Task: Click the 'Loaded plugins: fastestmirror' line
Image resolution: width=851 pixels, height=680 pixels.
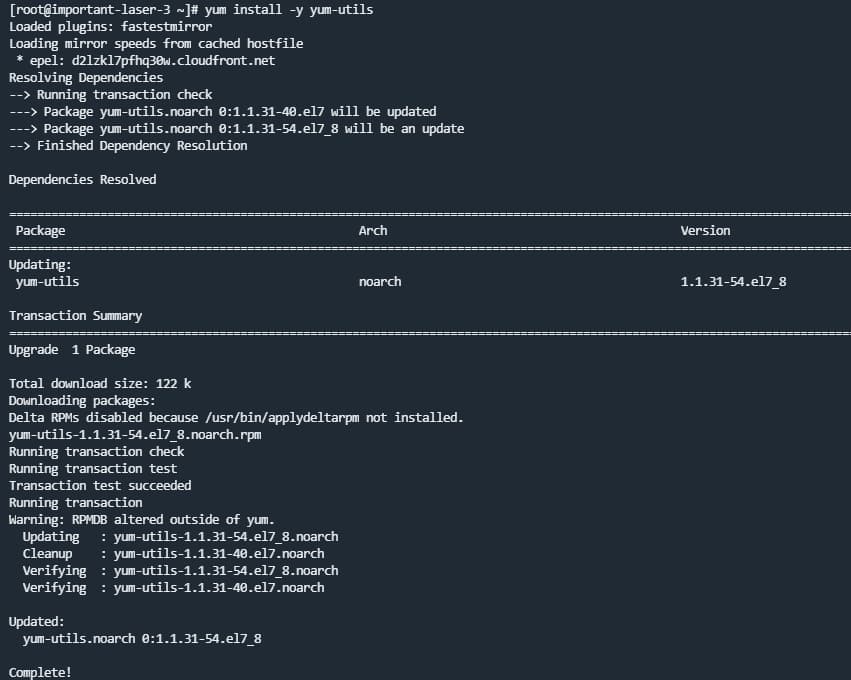Action: pyautogui.click(x=111, y=27)
